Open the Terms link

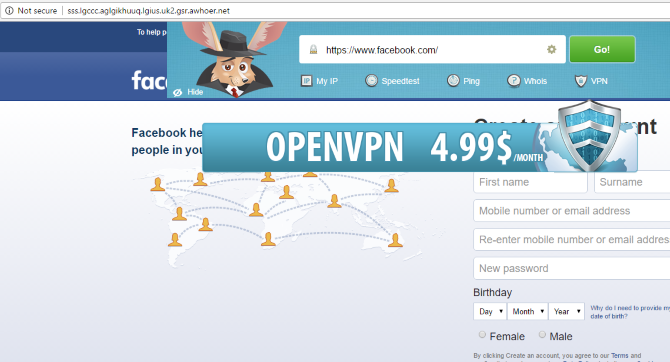click(620, 356)
